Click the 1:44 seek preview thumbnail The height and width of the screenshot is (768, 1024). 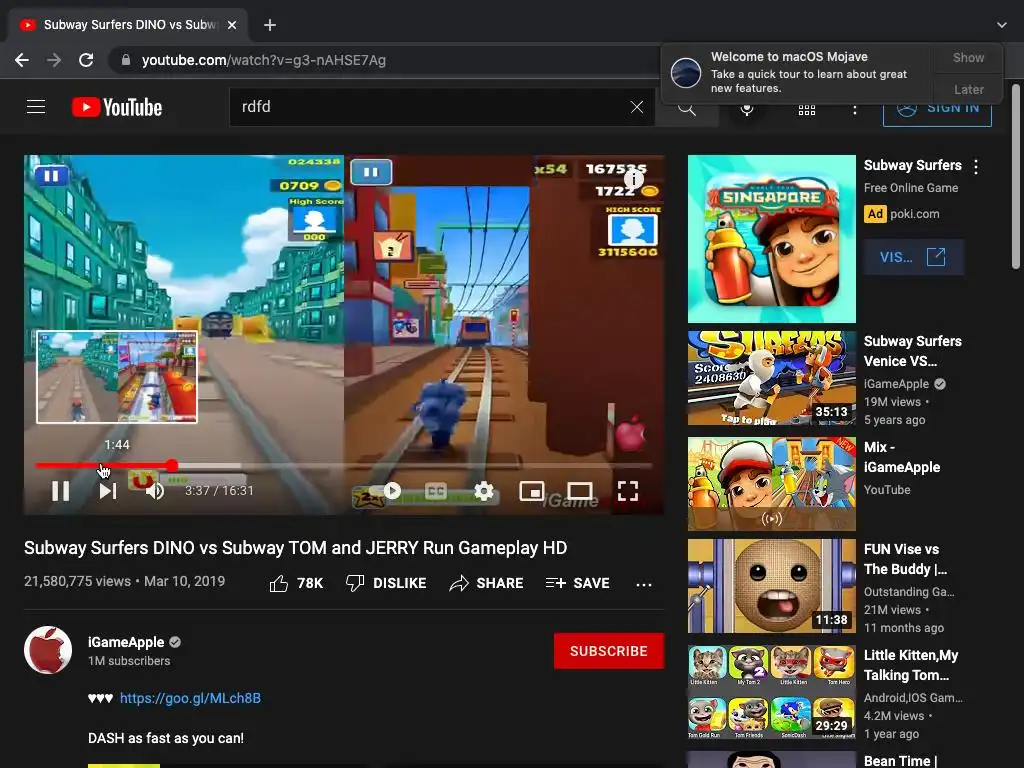click(117, 377)
